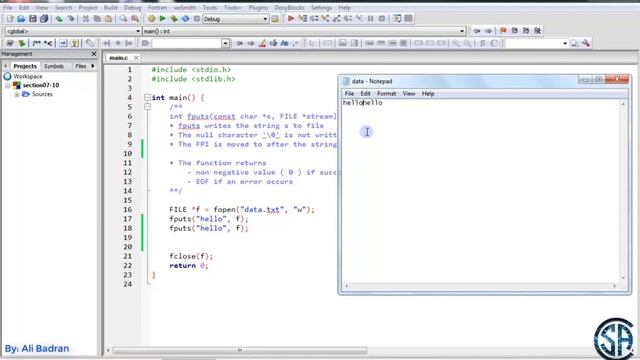Image resolution: width=640 pixels, height=360 pixels.
Task: Create a new file via toolbar icon
Action: tap(10, 19)
